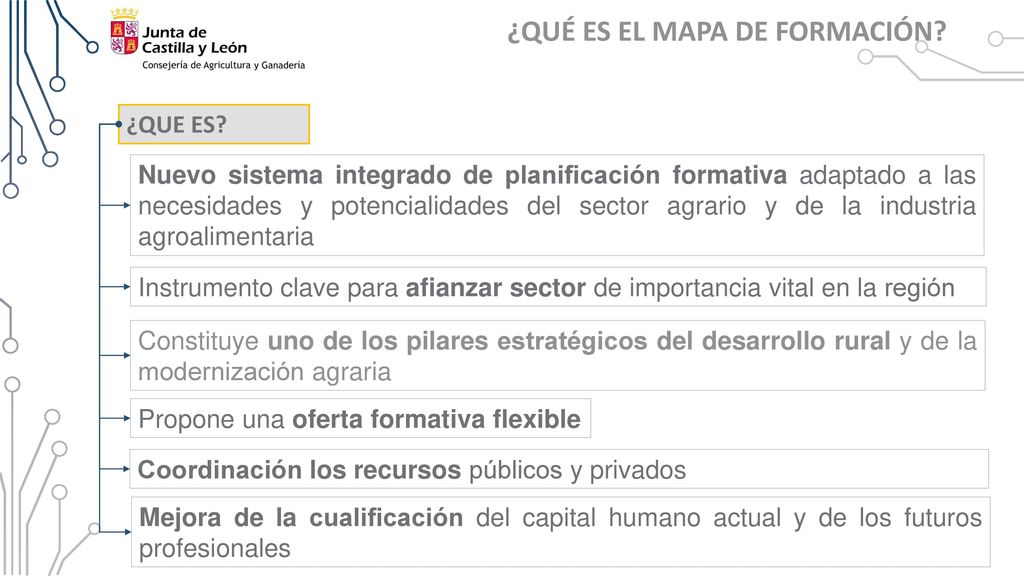This screenshot has height=576, width=1024.
Task: Select the ¿QUE ES? heading box
Action: click(x=214, y=124)
